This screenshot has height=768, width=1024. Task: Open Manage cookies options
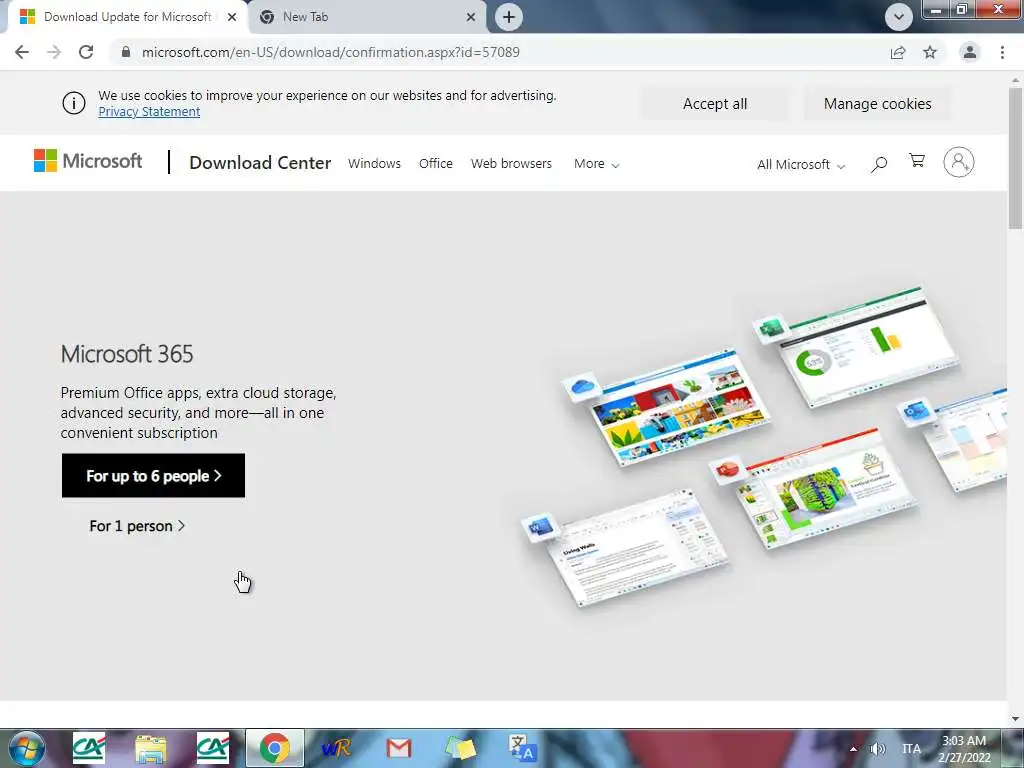[x=877, y=104]
